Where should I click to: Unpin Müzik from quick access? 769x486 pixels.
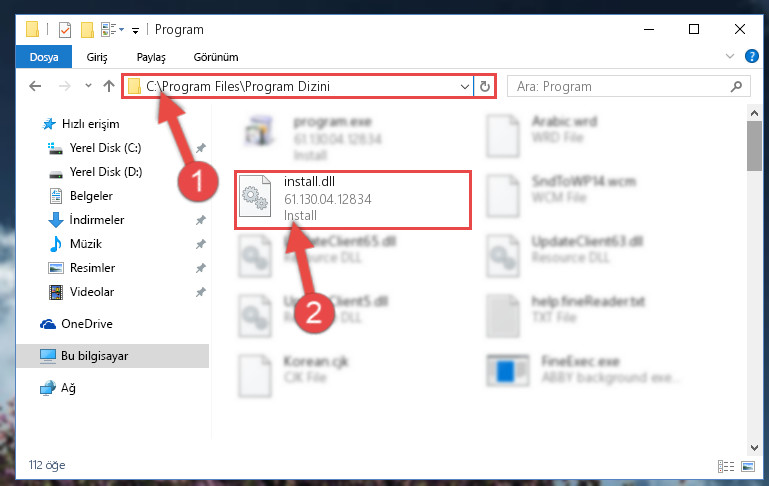tap(201, 244)
